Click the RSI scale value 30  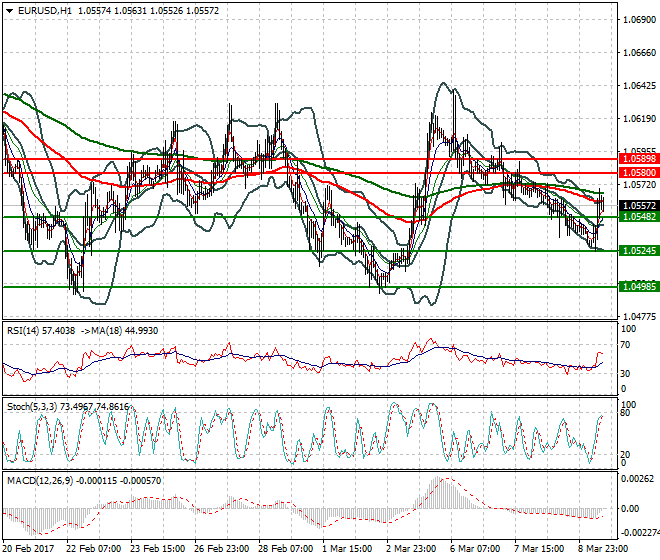point(626,373)
